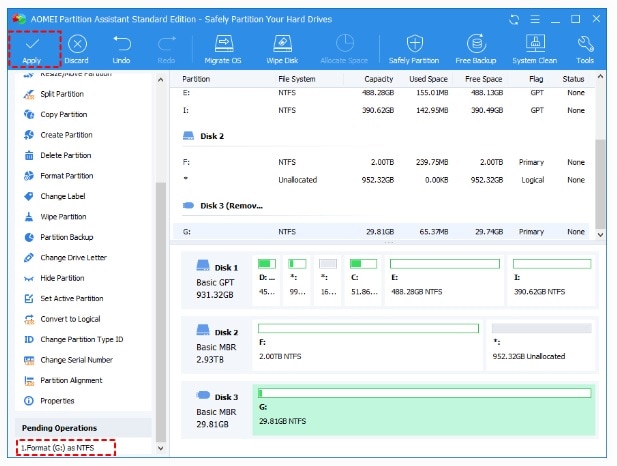Sort by Partition column header

coord(196,79)
